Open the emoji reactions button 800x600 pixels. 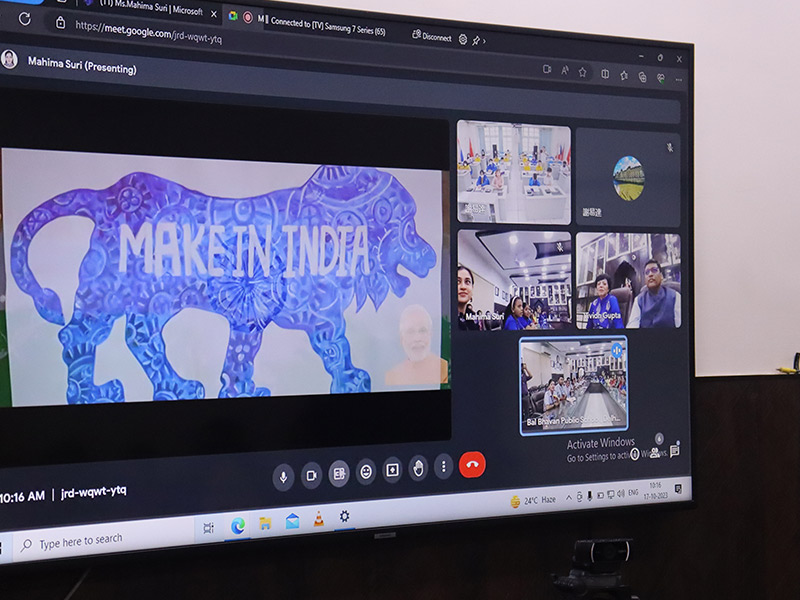366,471
